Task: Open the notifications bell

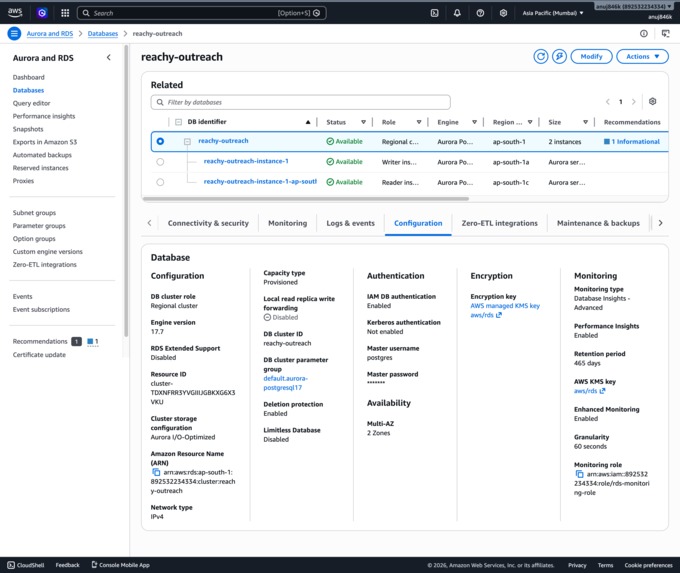Action: click(457, 13)
